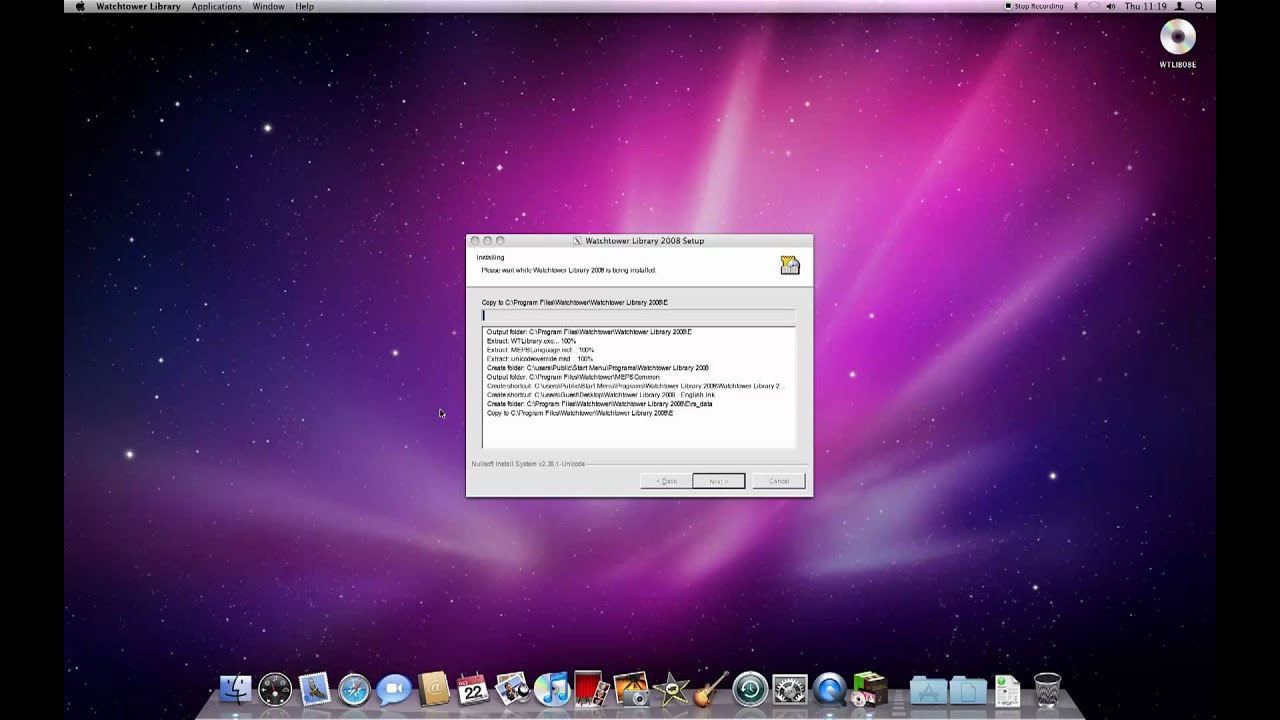The image size is (1280, 720).
Task: Open Preview from the Dock
Action: tap(512, 689)
